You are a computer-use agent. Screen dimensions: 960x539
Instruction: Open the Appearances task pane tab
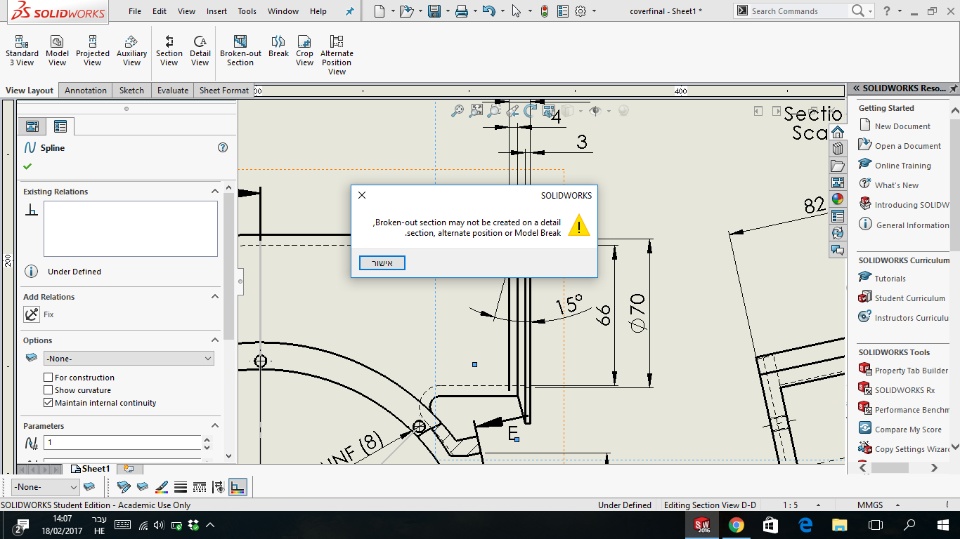click(x=838, y=199)
